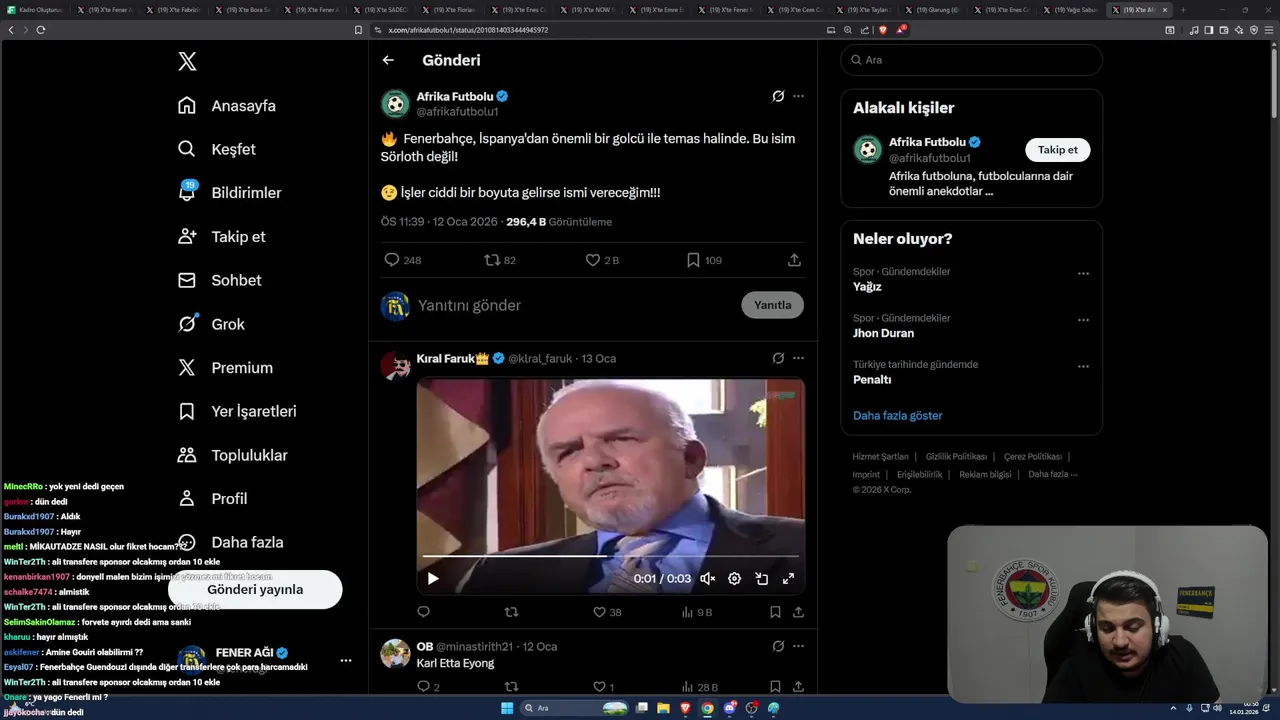Viewport: 1280px width, 720px height.
Task: Open Afrika Futbolu profile avatar in post
Action: coord(396,104)
